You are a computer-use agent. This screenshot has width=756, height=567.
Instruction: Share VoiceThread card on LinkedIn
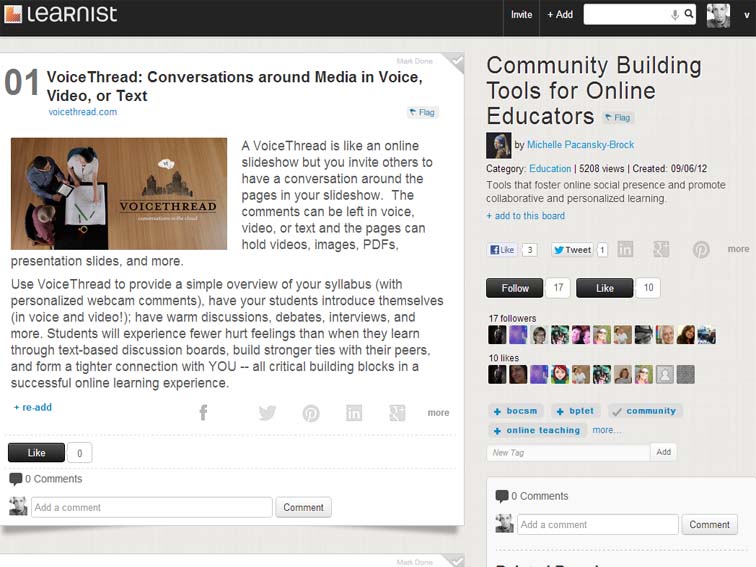[x=354, y=413]
